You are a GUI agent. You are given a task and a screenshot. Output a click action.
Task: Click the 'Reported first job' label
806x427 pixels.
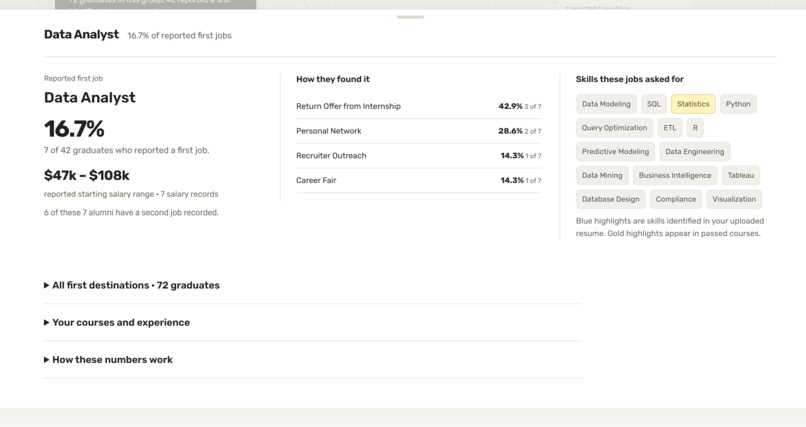(73, 78)
